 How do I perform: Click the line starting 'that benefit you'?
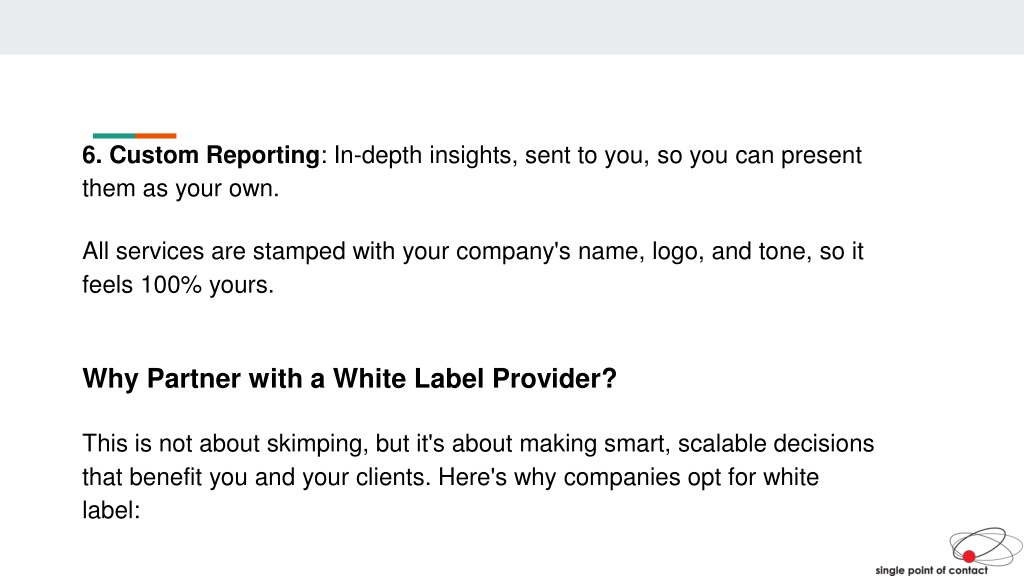pyautogui.click(x=451, y=477)
